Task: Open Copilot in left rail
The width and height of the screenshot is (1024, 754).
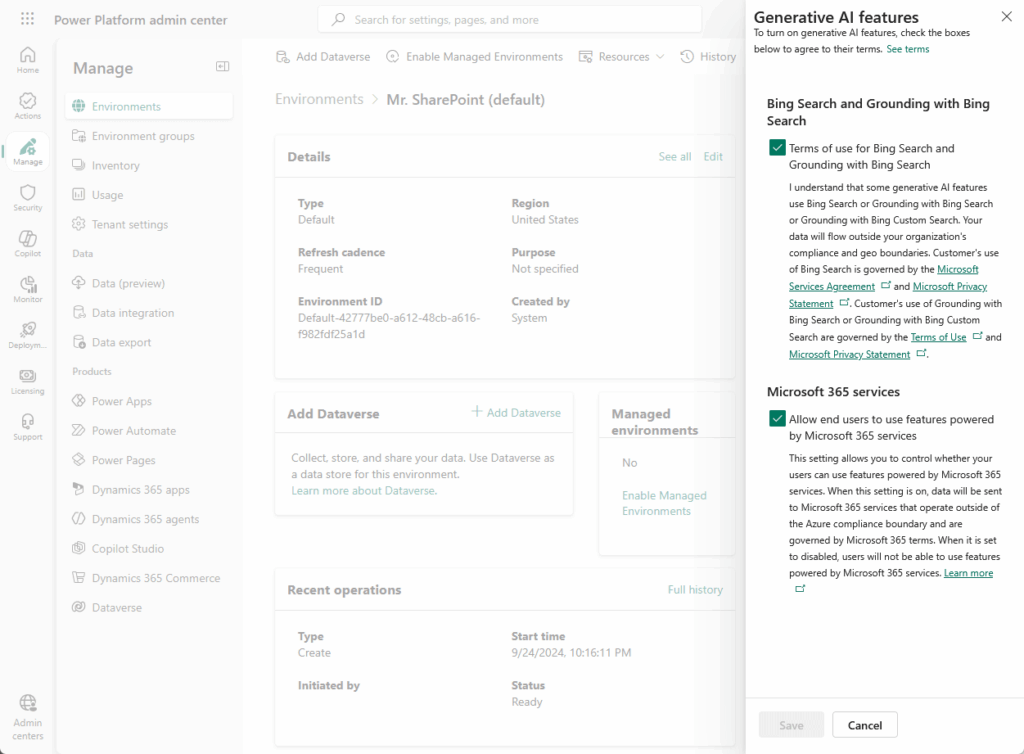Action: point(27,243)
